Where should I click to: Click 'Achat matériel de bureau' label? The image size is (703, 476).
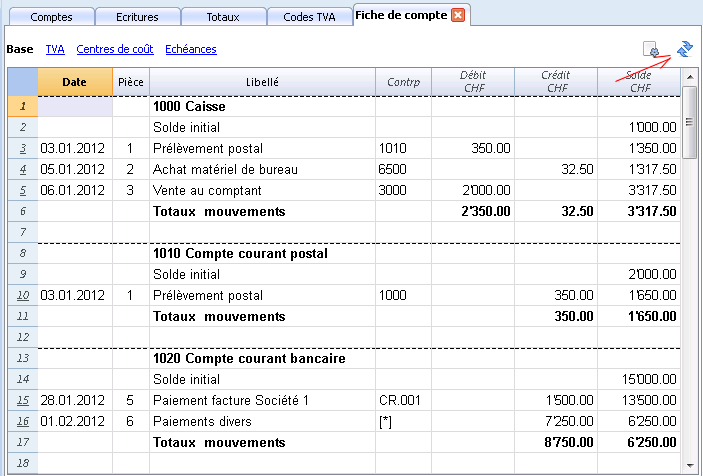[x=226, y=169]
